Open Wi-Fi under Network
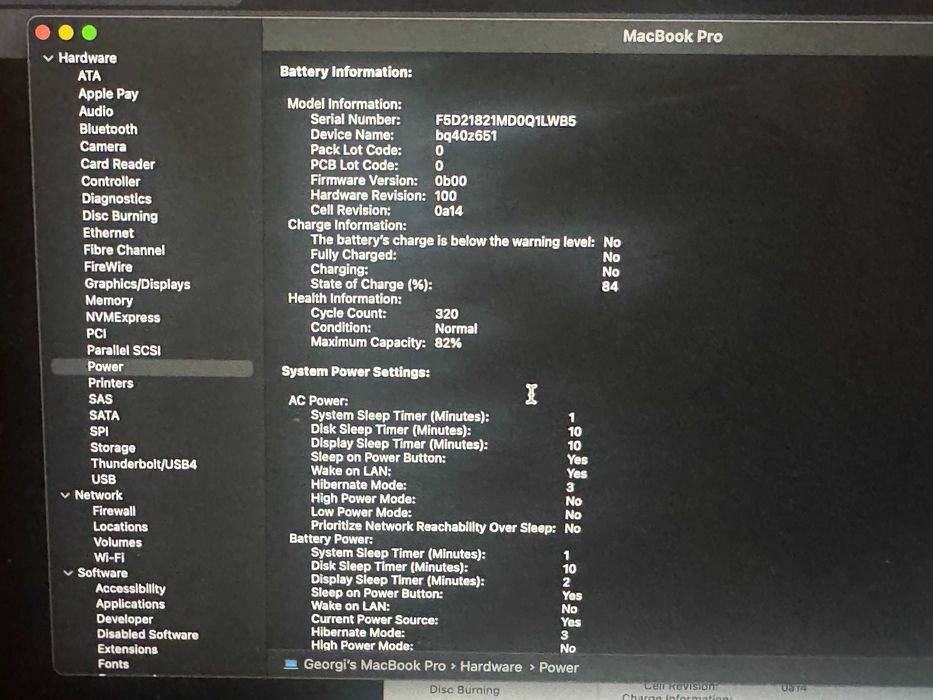This screenshot has height=700, width=933. [x=109, y=558]
